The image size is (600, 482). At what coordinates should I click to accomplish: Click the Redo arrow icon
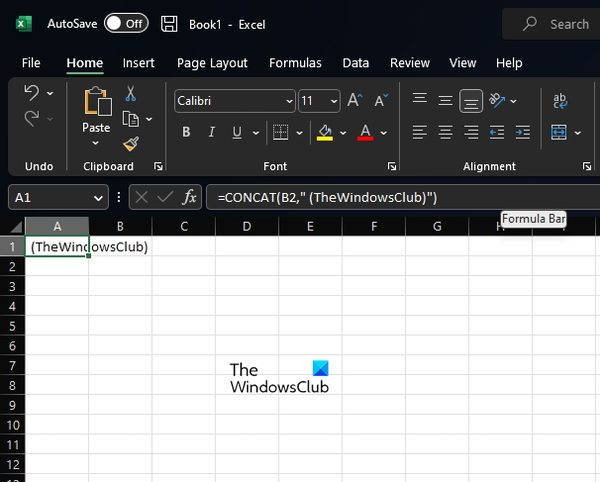click(x=32, y=118)
